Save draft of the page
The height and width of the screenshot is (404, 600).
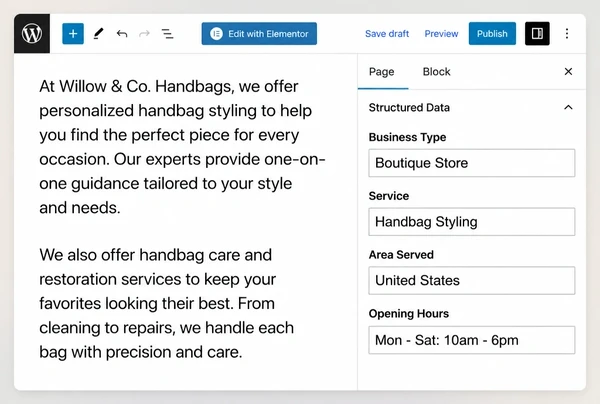[387, 34]
